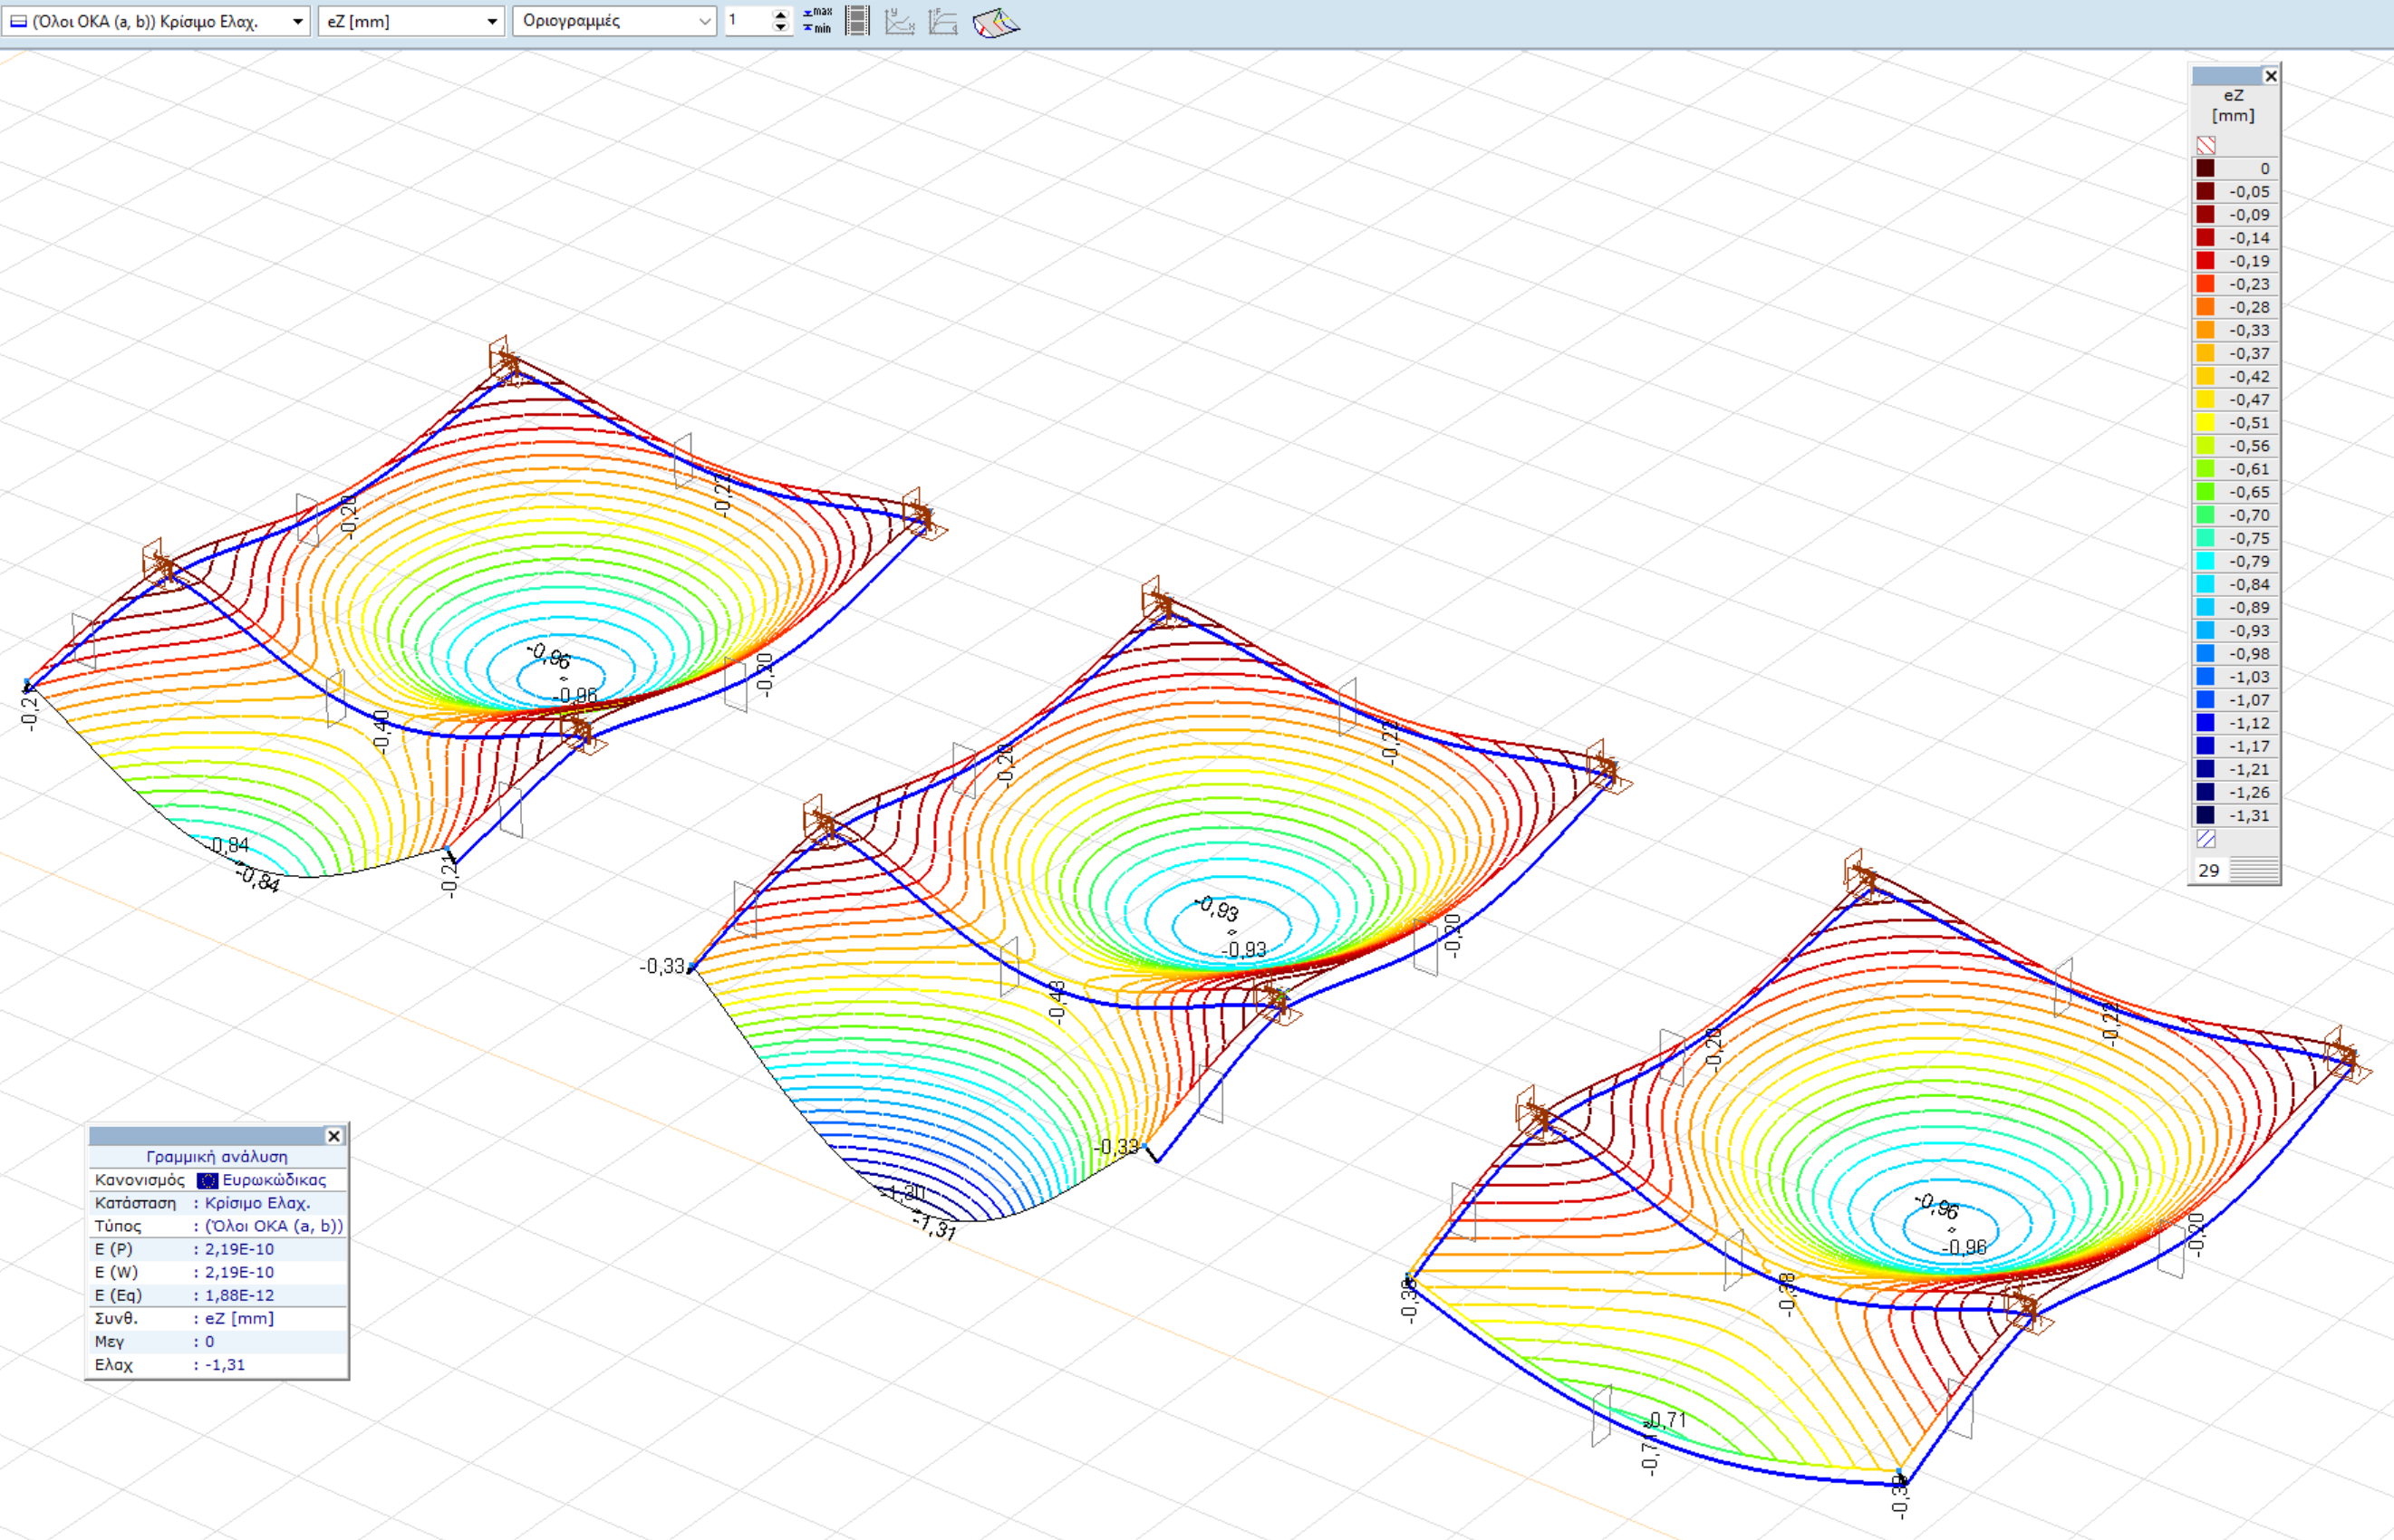Open the load combination dropdown (Όλοι ΟΚΑ)

[155, 21]
